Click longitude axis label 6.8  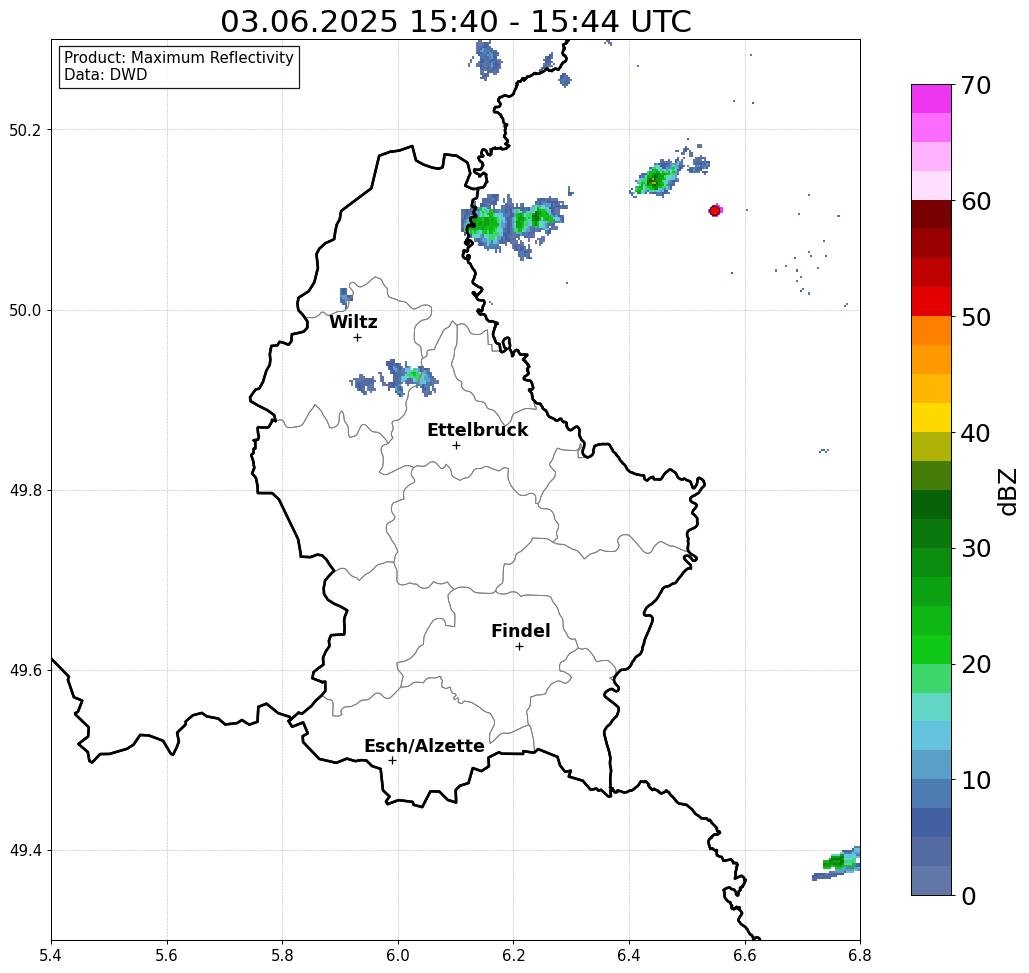tap(860, 955)
